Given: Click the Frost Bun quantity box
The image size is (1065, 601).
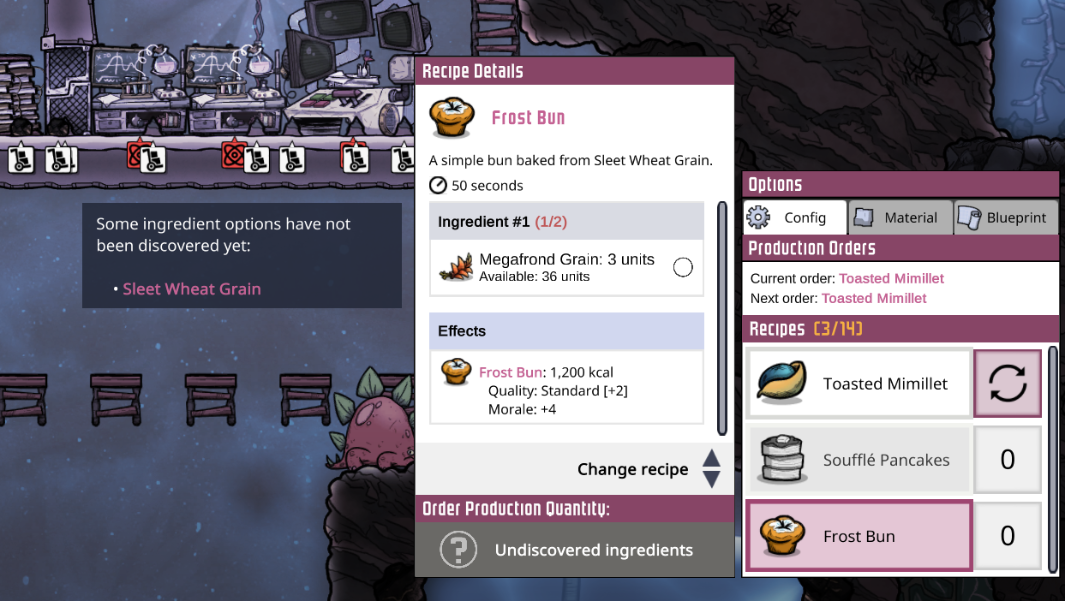Looking at the screenshot, I should click(x=1007, y=536).
